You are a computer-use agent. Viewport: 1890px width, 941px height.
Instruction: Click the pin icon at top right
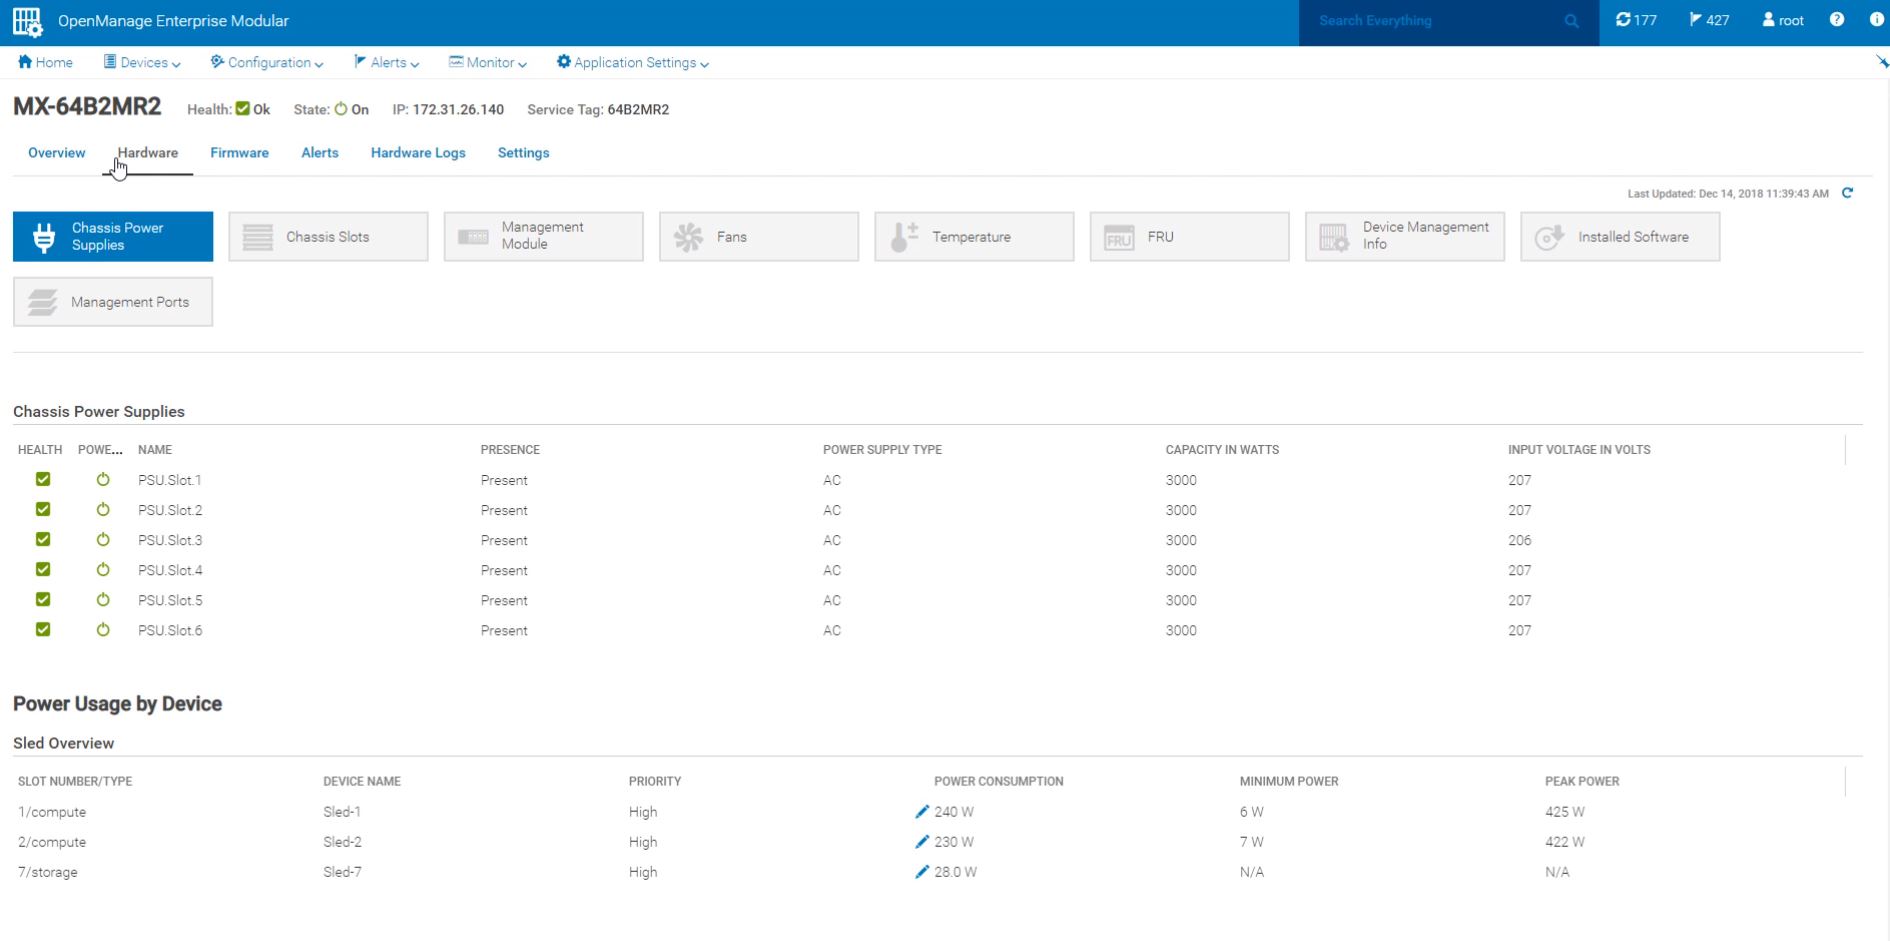point(1882,62)
